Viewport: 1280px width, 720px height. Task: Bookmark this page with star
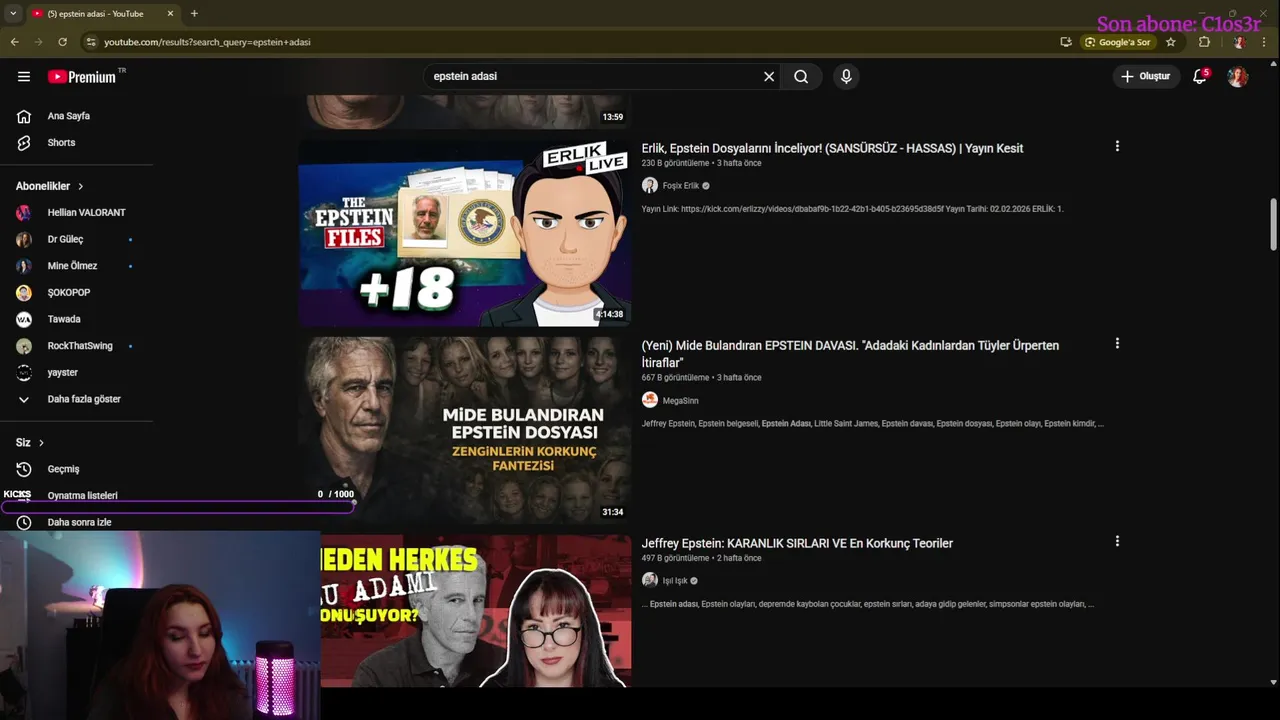point(1171,42)
